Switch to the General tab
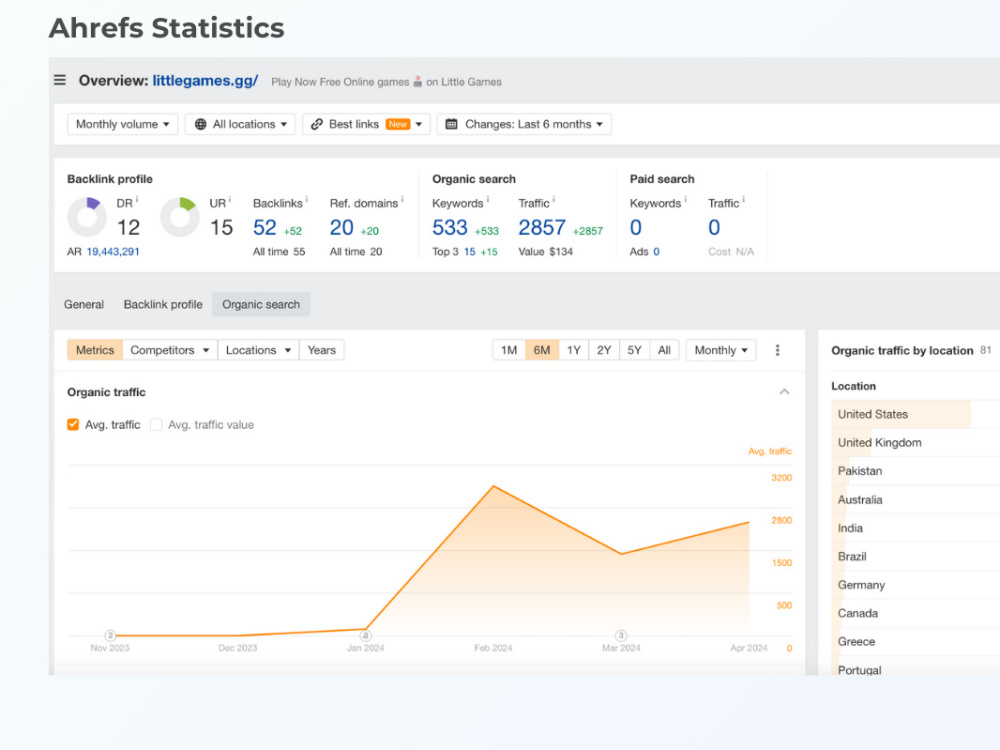This screenshot has width=1000, height=750. [84, 305]
